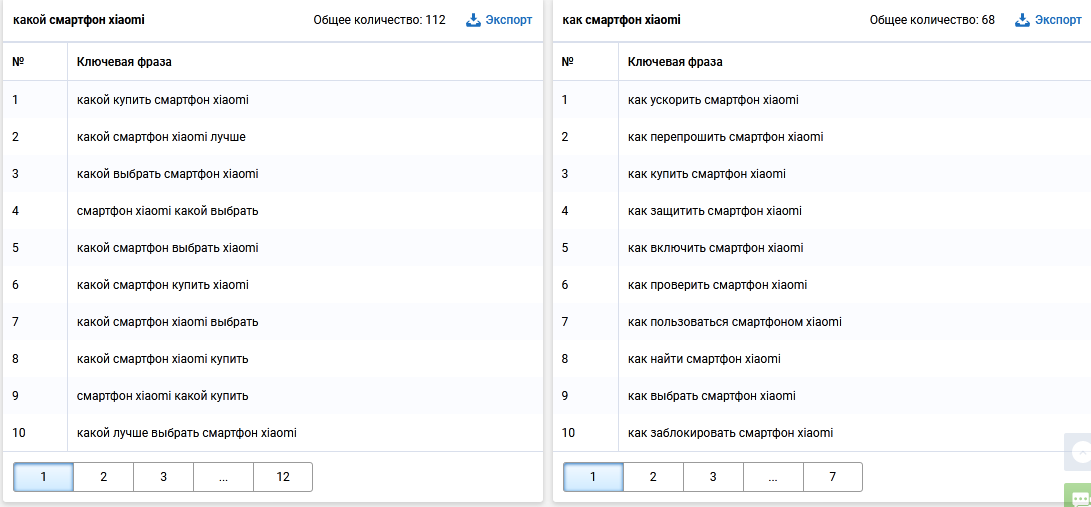Click the scroll-to-top arrow button

pos(1079,452)
